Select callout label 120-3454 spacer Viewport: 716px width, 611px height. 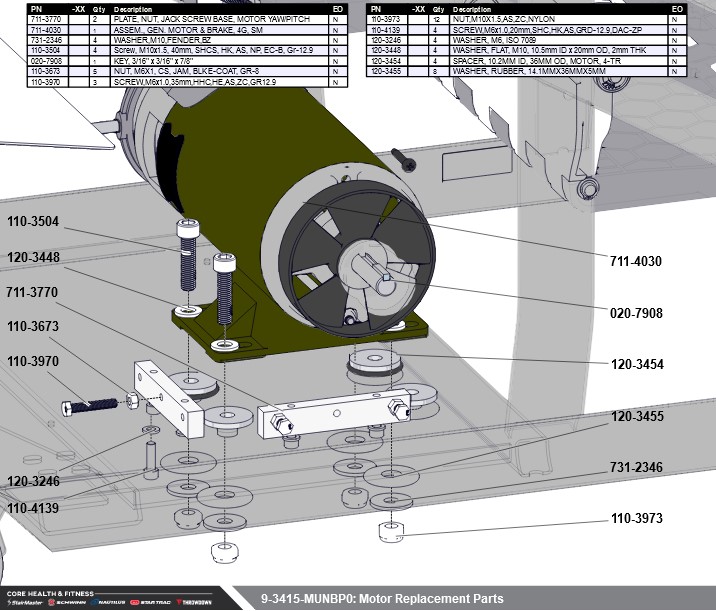pyautogui.click(x=640, y=365)
